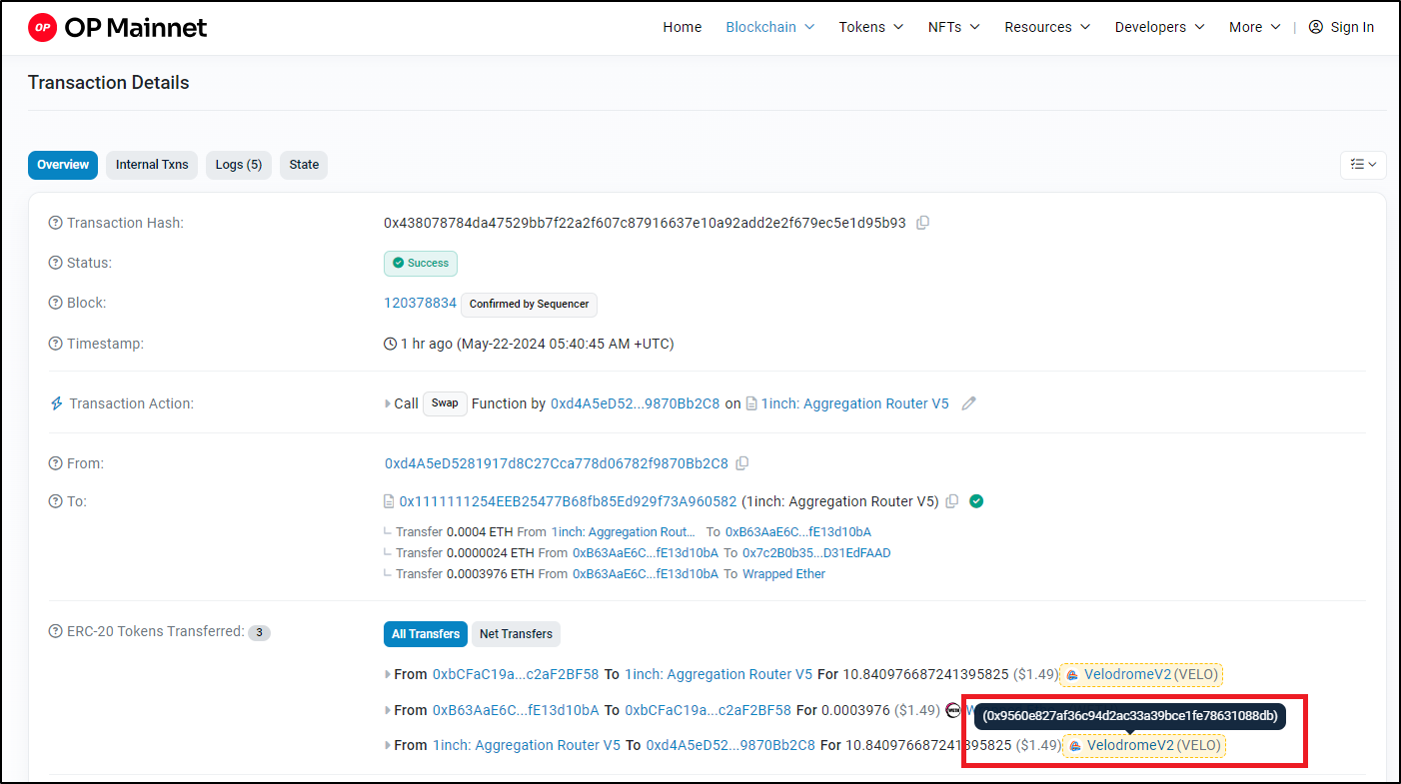Open the Tokens dropdown
Viewport: 1401px width, 784px height.
(x=871, y=27)
